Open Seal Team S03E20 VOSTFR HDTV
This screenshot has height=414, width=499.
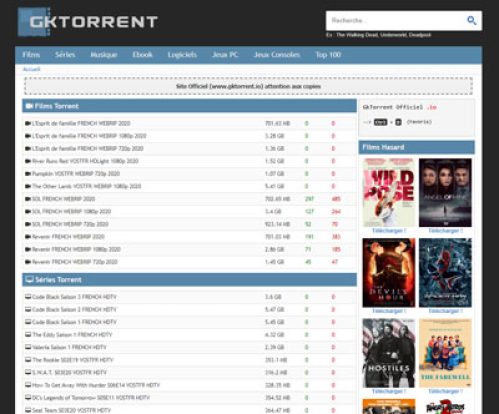tap(71, 410)
